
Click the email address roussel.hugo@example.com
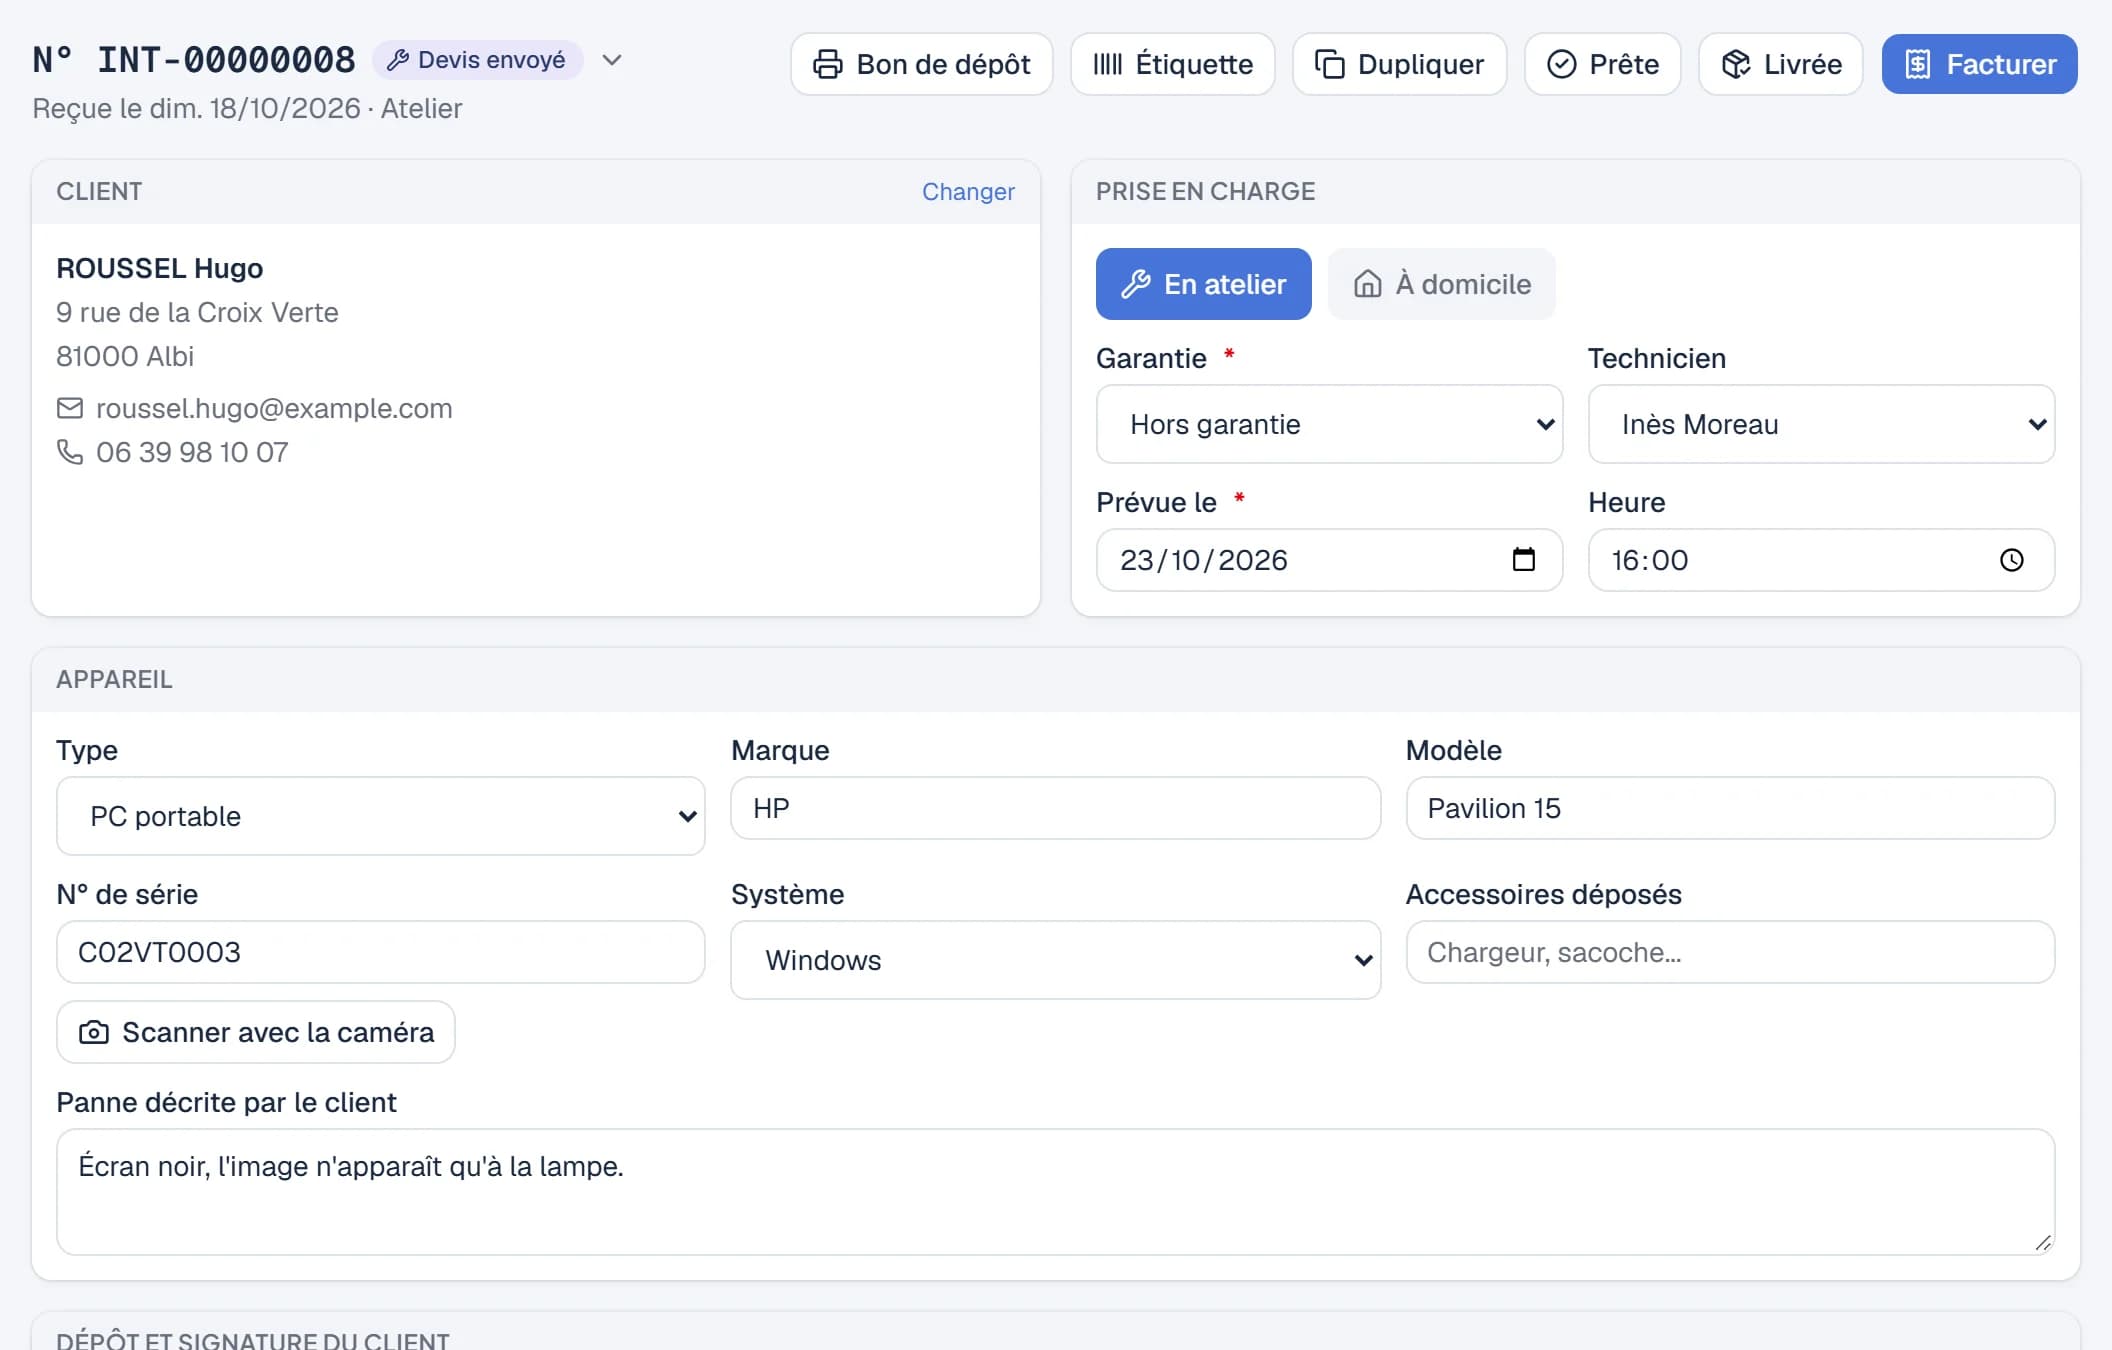[274, 408]
